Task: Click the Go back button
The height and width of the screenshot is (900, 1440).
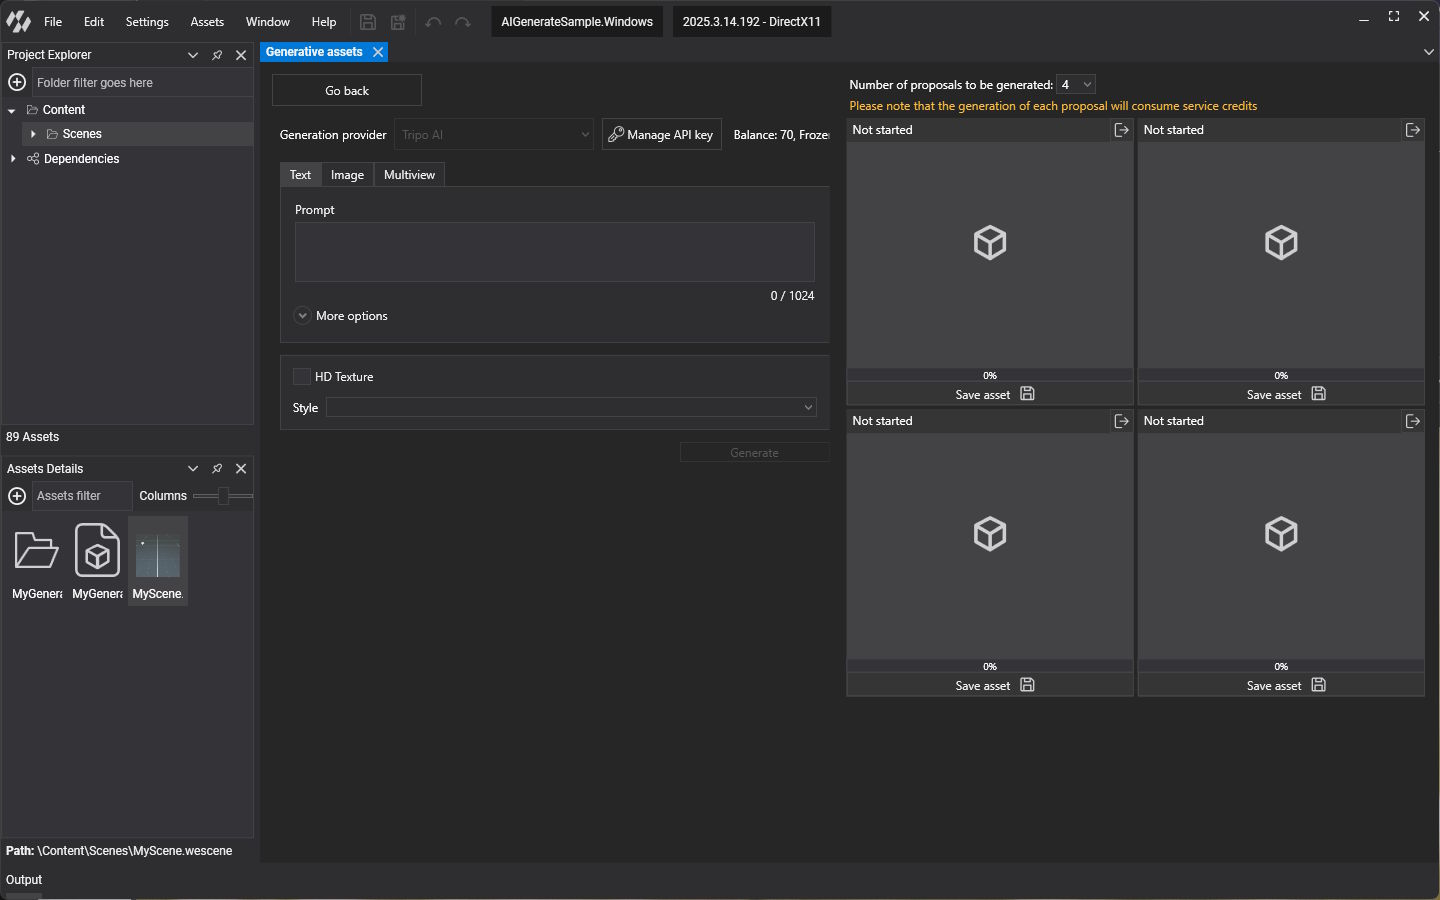Action: pyautogui.click(x=347, y=91)
